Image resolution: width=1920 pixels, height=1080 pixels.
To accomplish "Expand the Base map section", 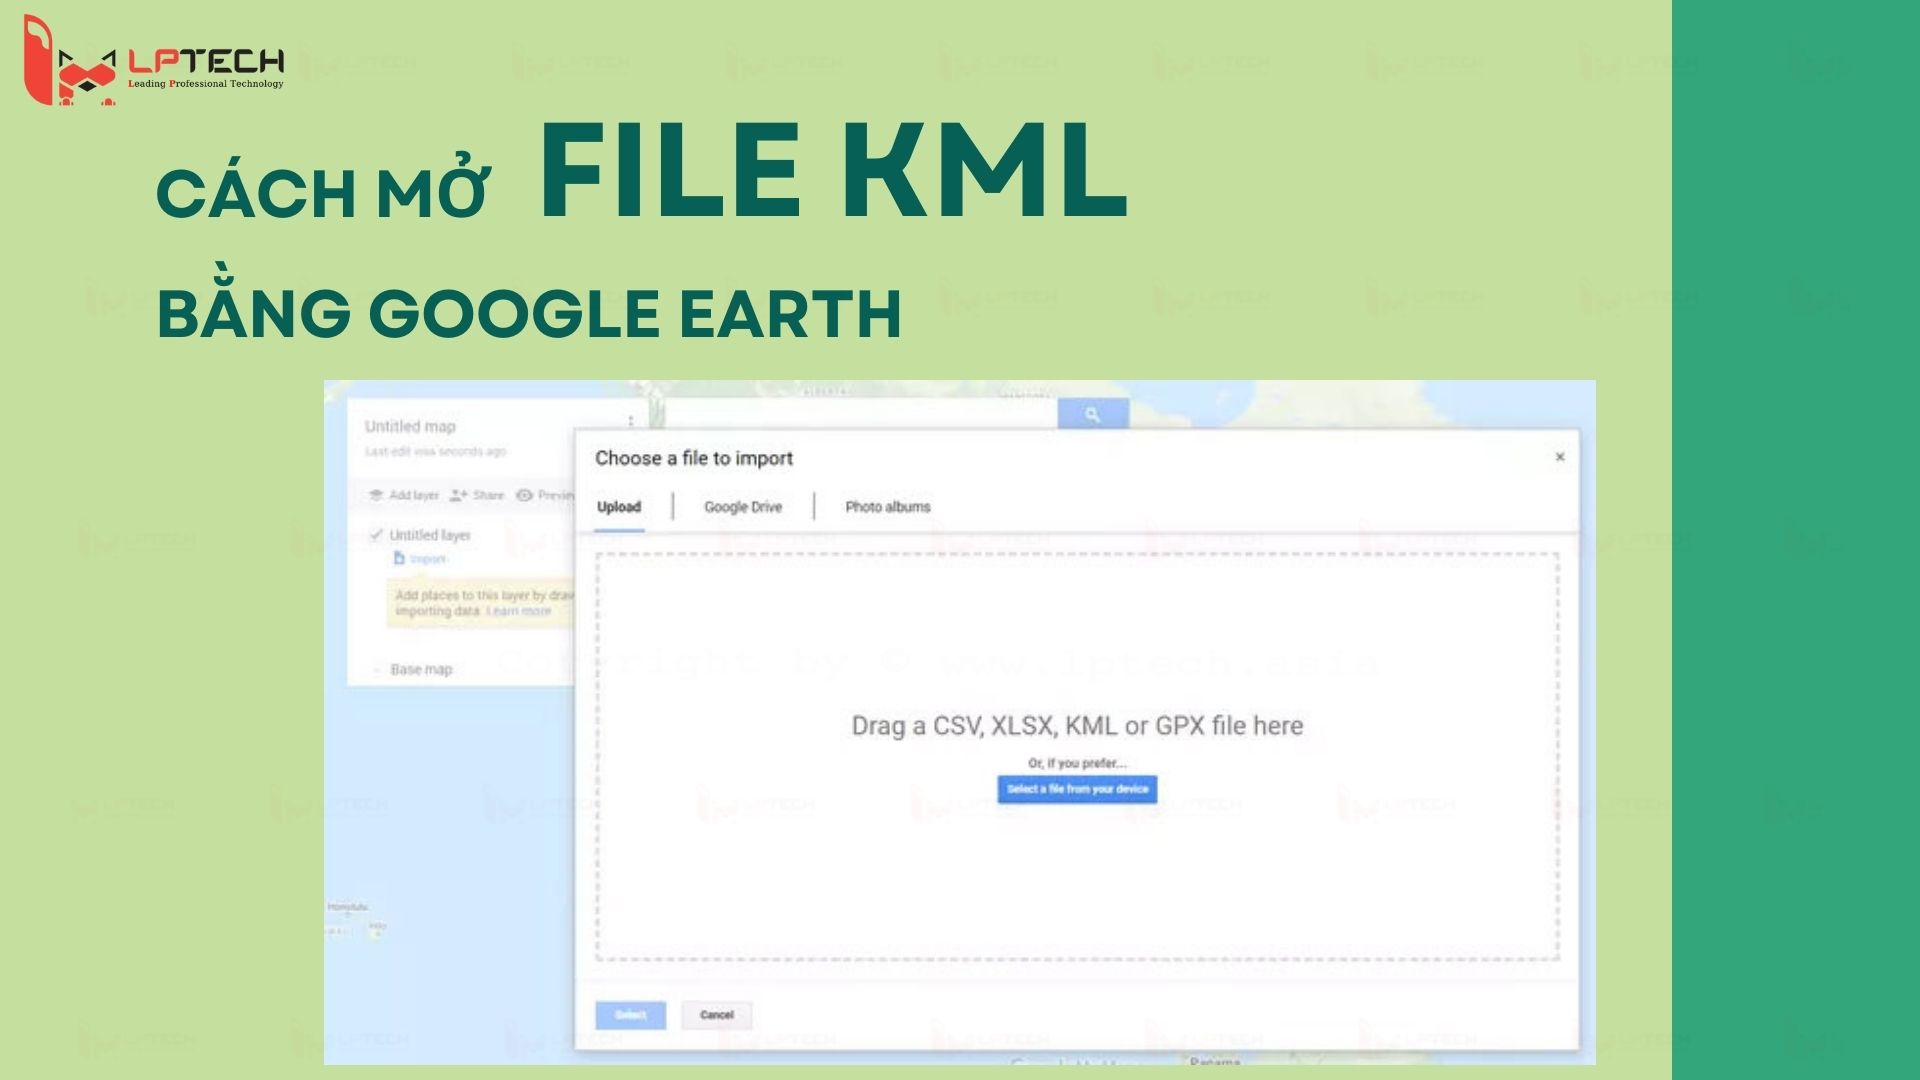I will 376,670.
